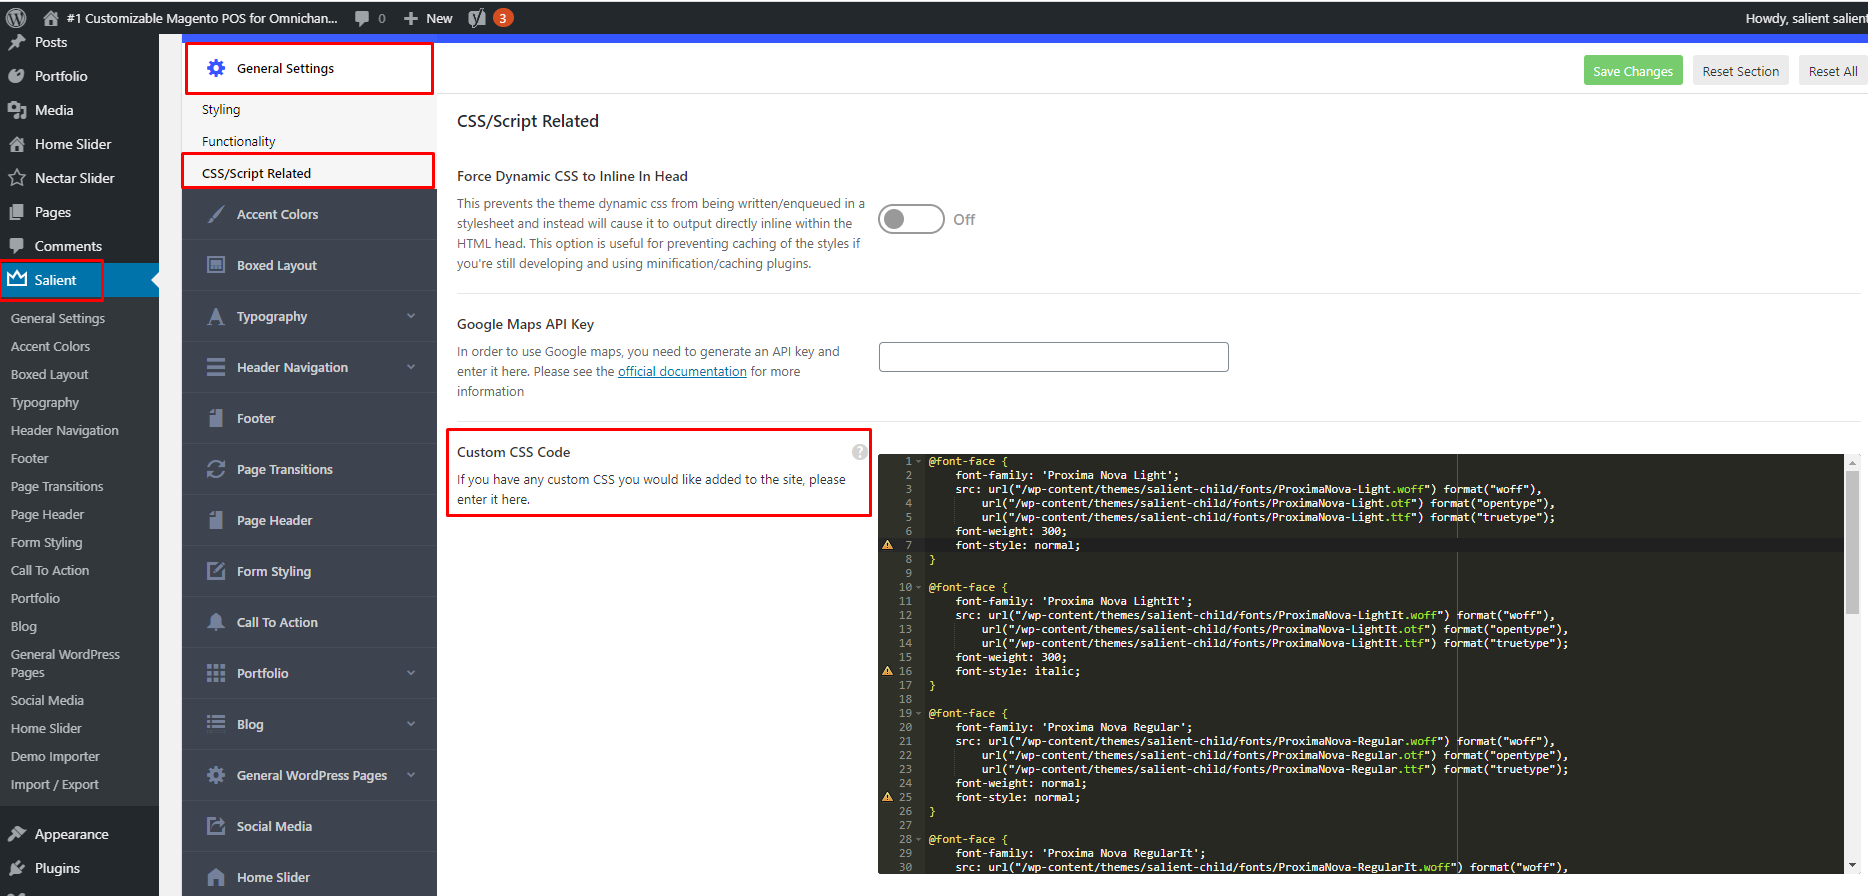Open the official documentation link
Screen dimensions: 1868x896
(x=682, y=371)
